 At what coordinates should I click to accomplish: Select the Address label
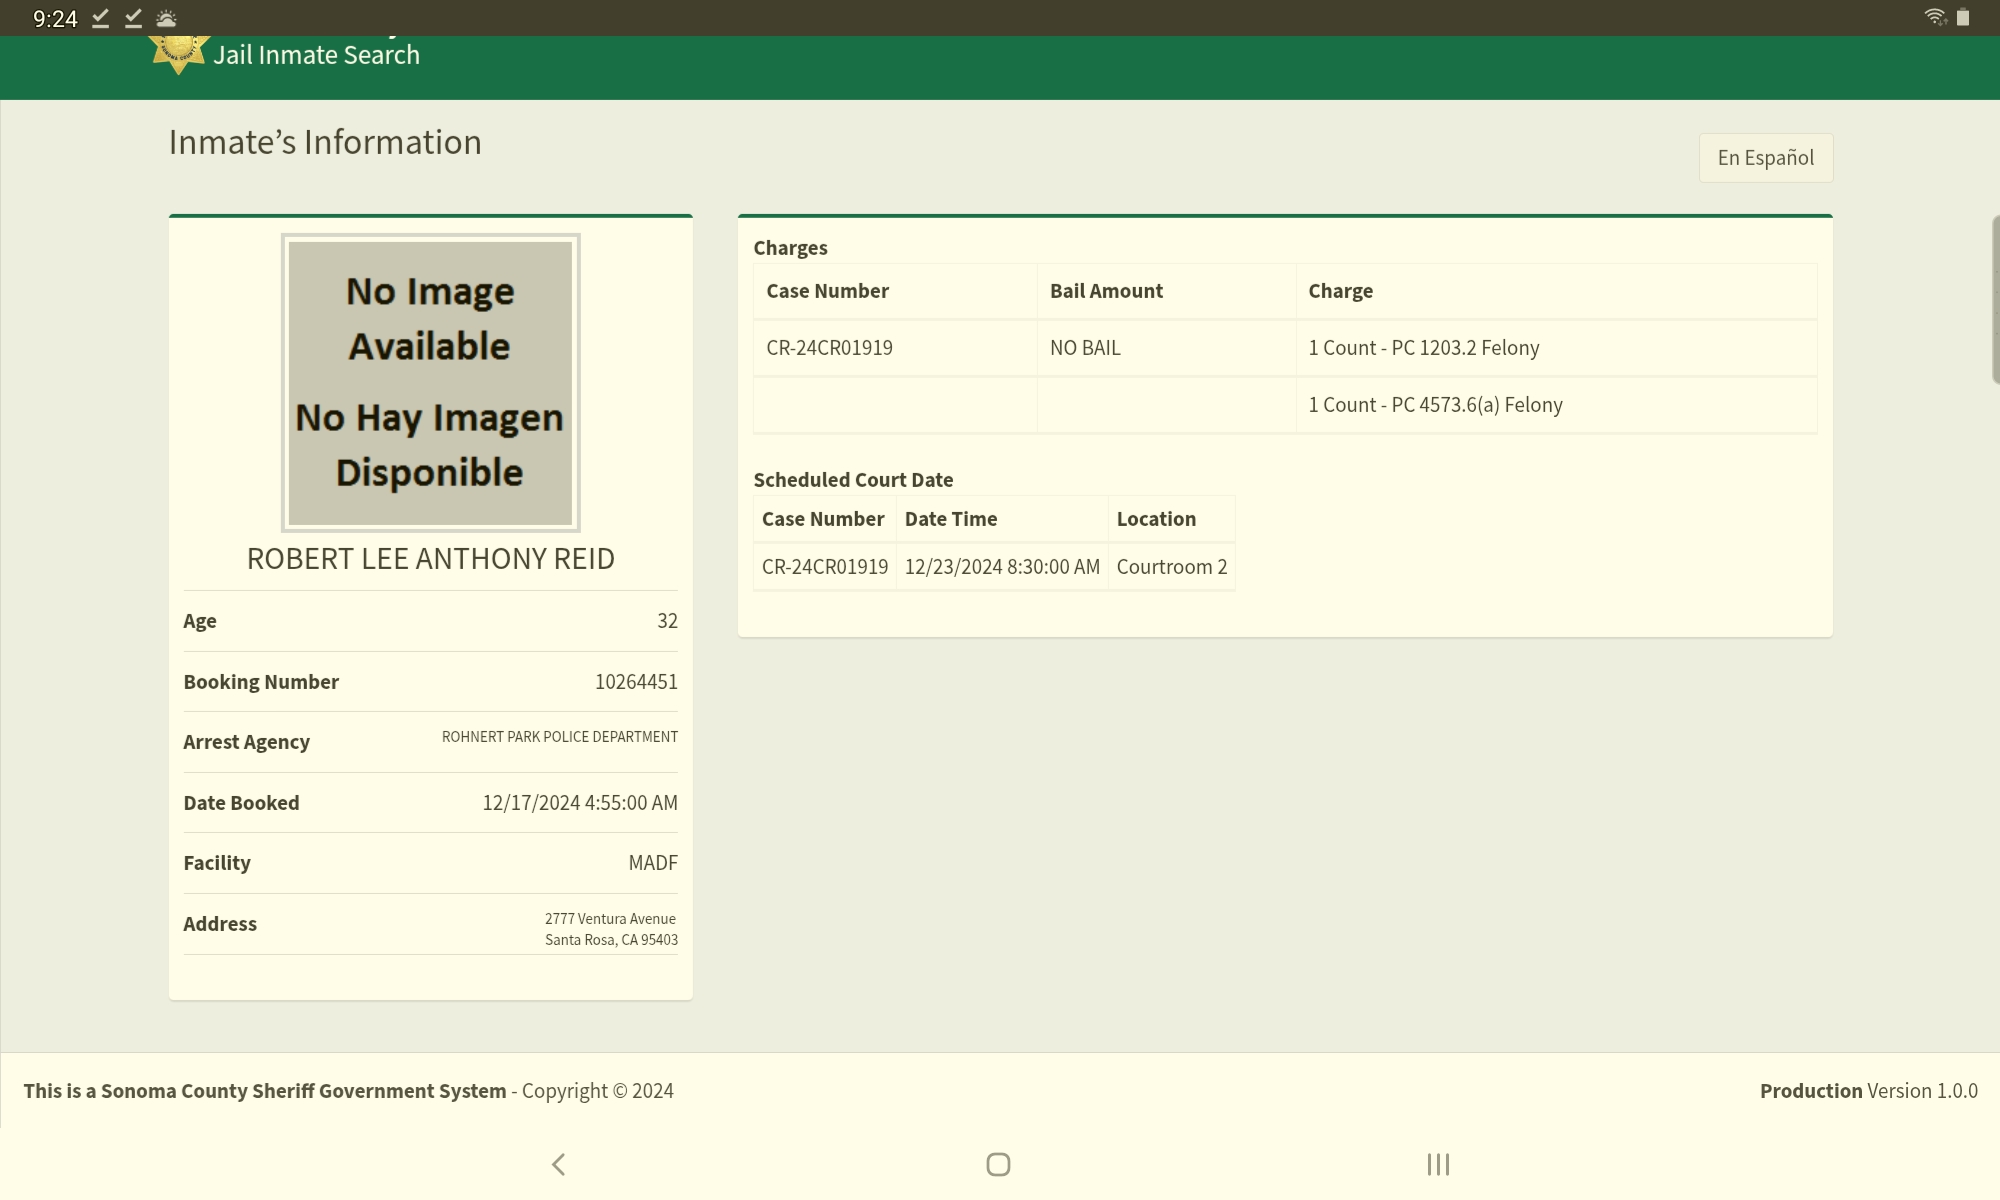point(220,924)
